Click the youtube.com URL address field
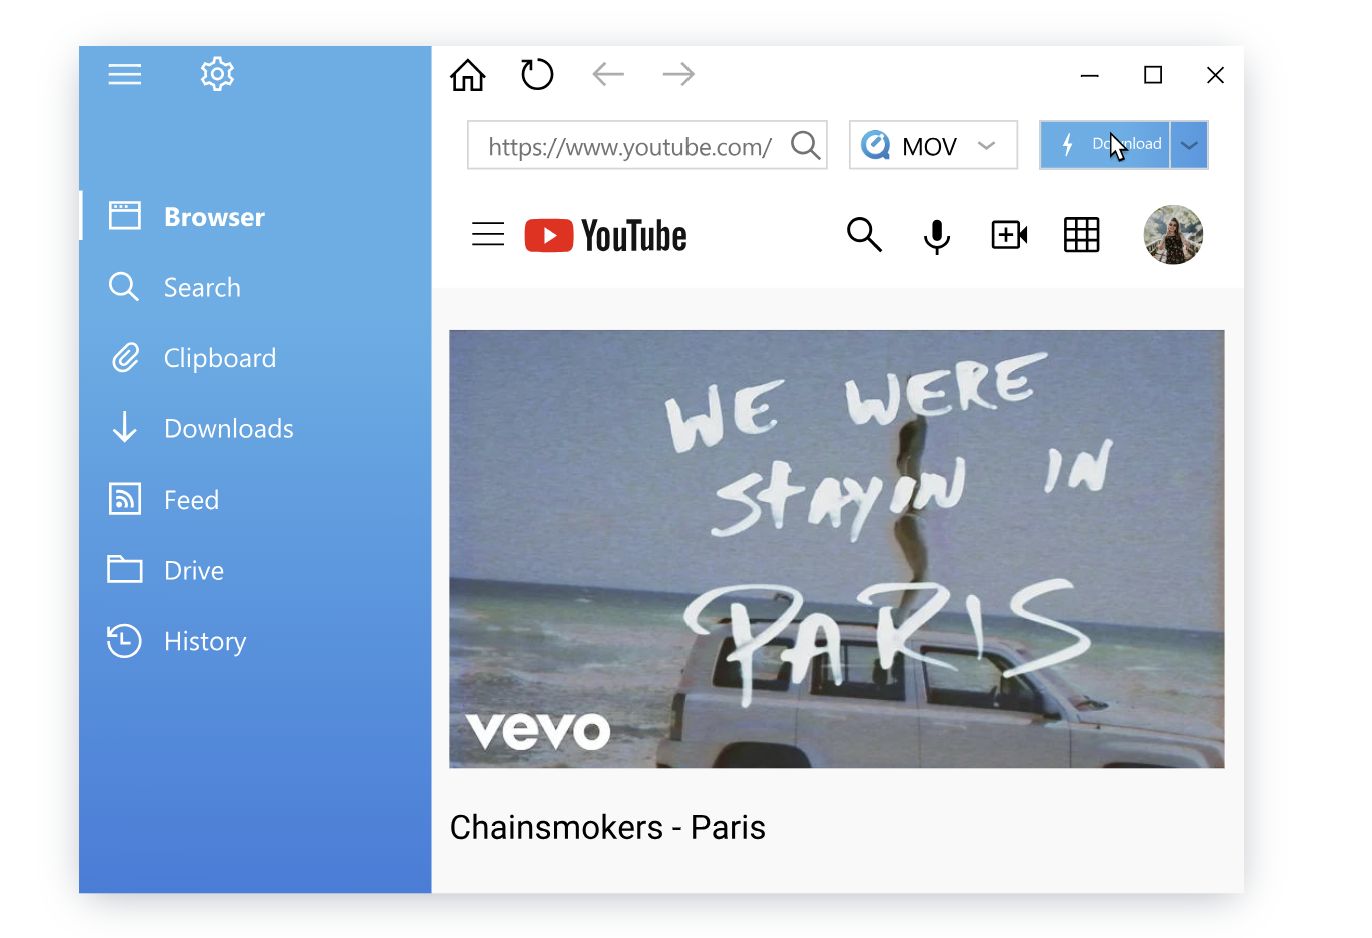 click(x=647, y=145)
